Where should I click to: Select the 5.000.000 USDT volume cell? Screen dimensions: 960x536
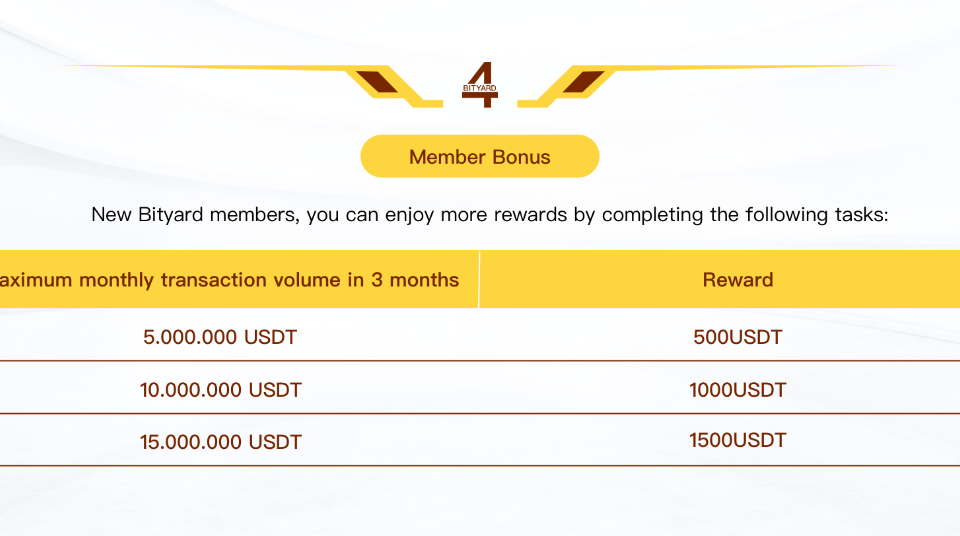click(220, 337)
